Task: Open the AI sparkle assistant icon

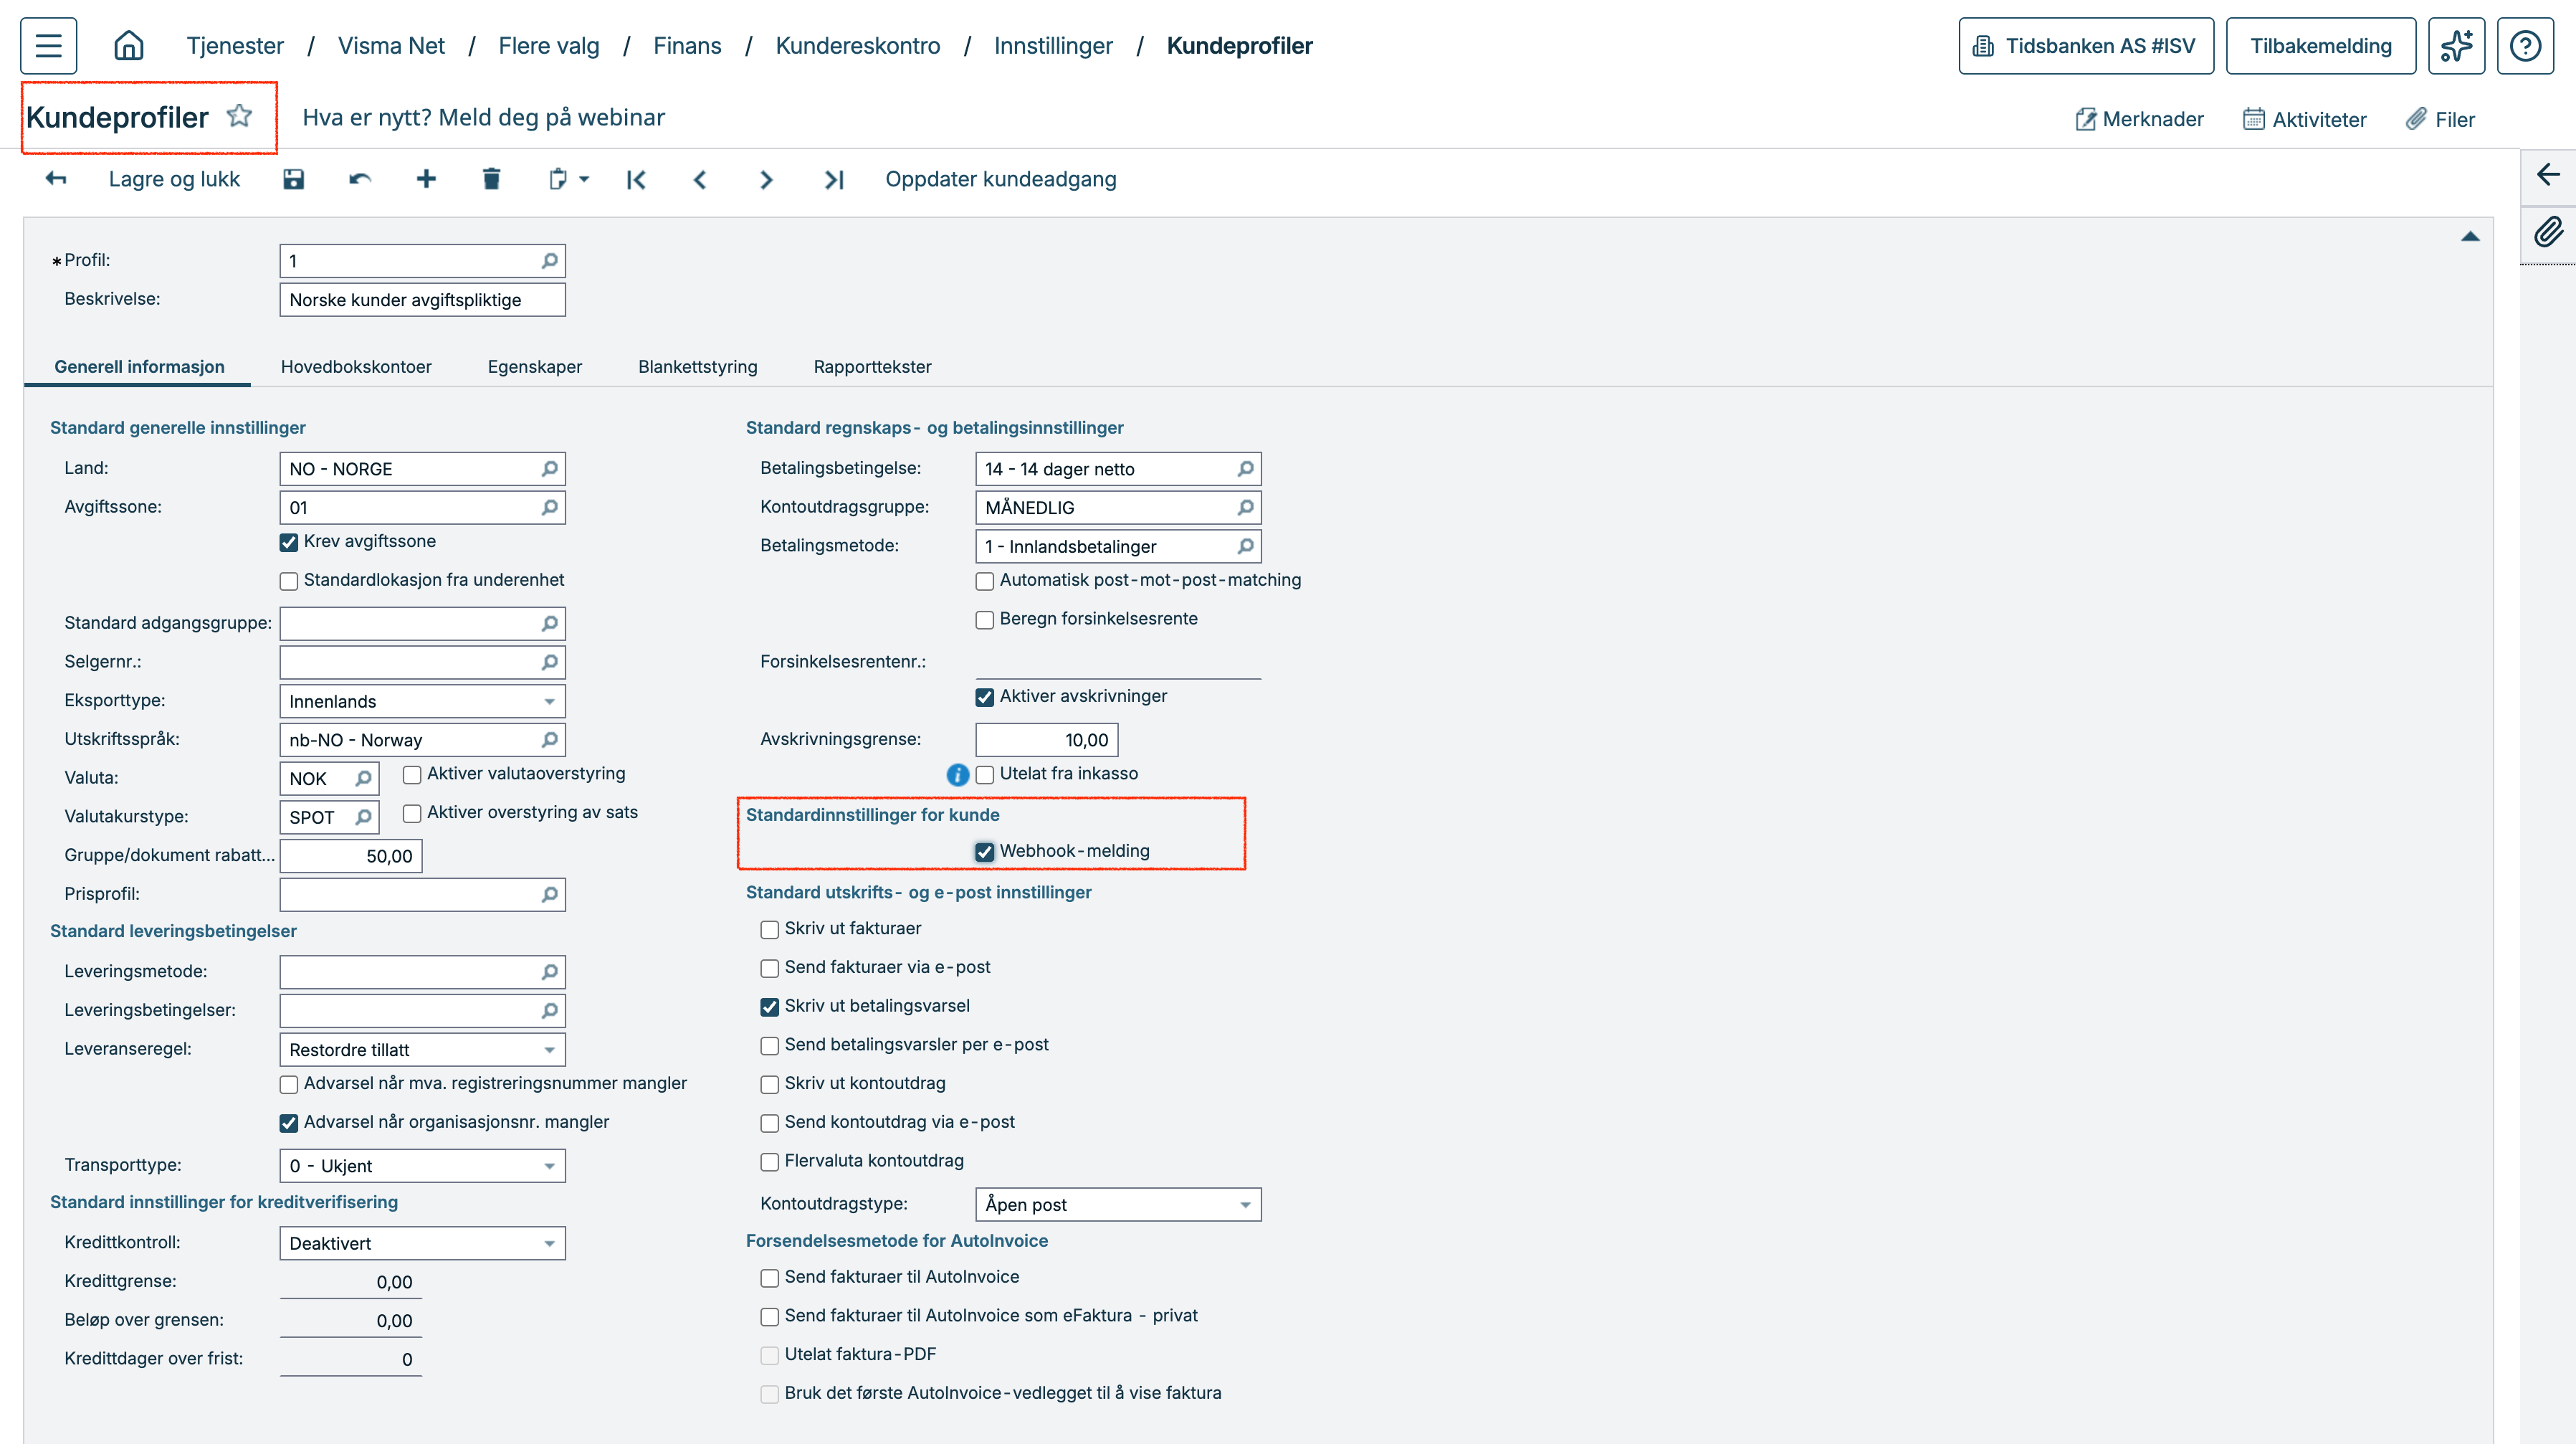Action: (x=2456, y=46)
